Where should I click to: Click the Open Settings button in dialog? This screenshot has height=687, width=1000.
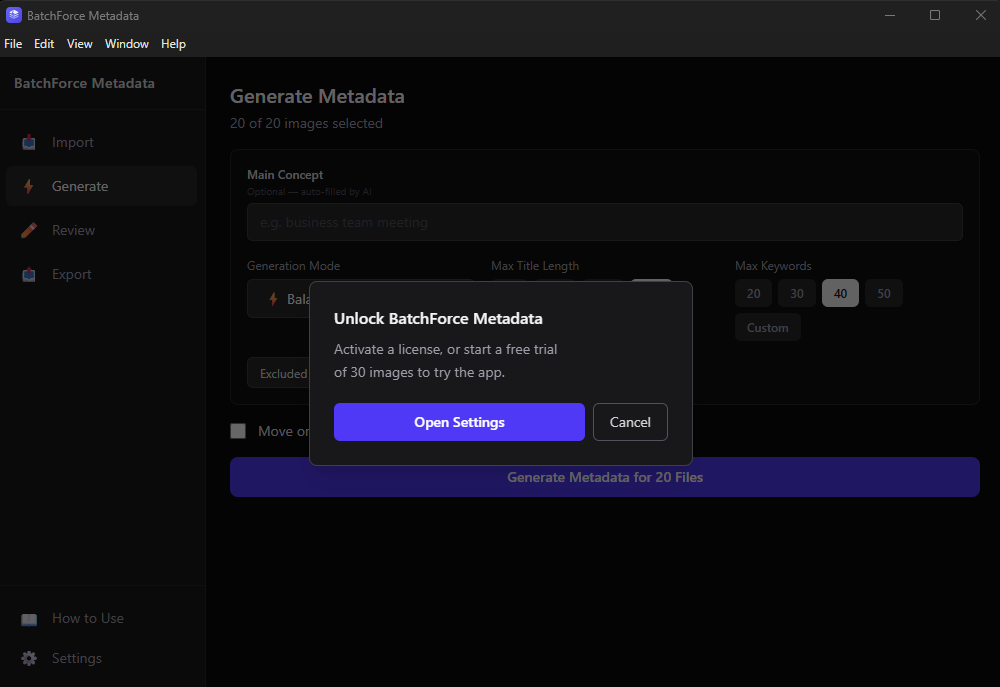point(459,422)
